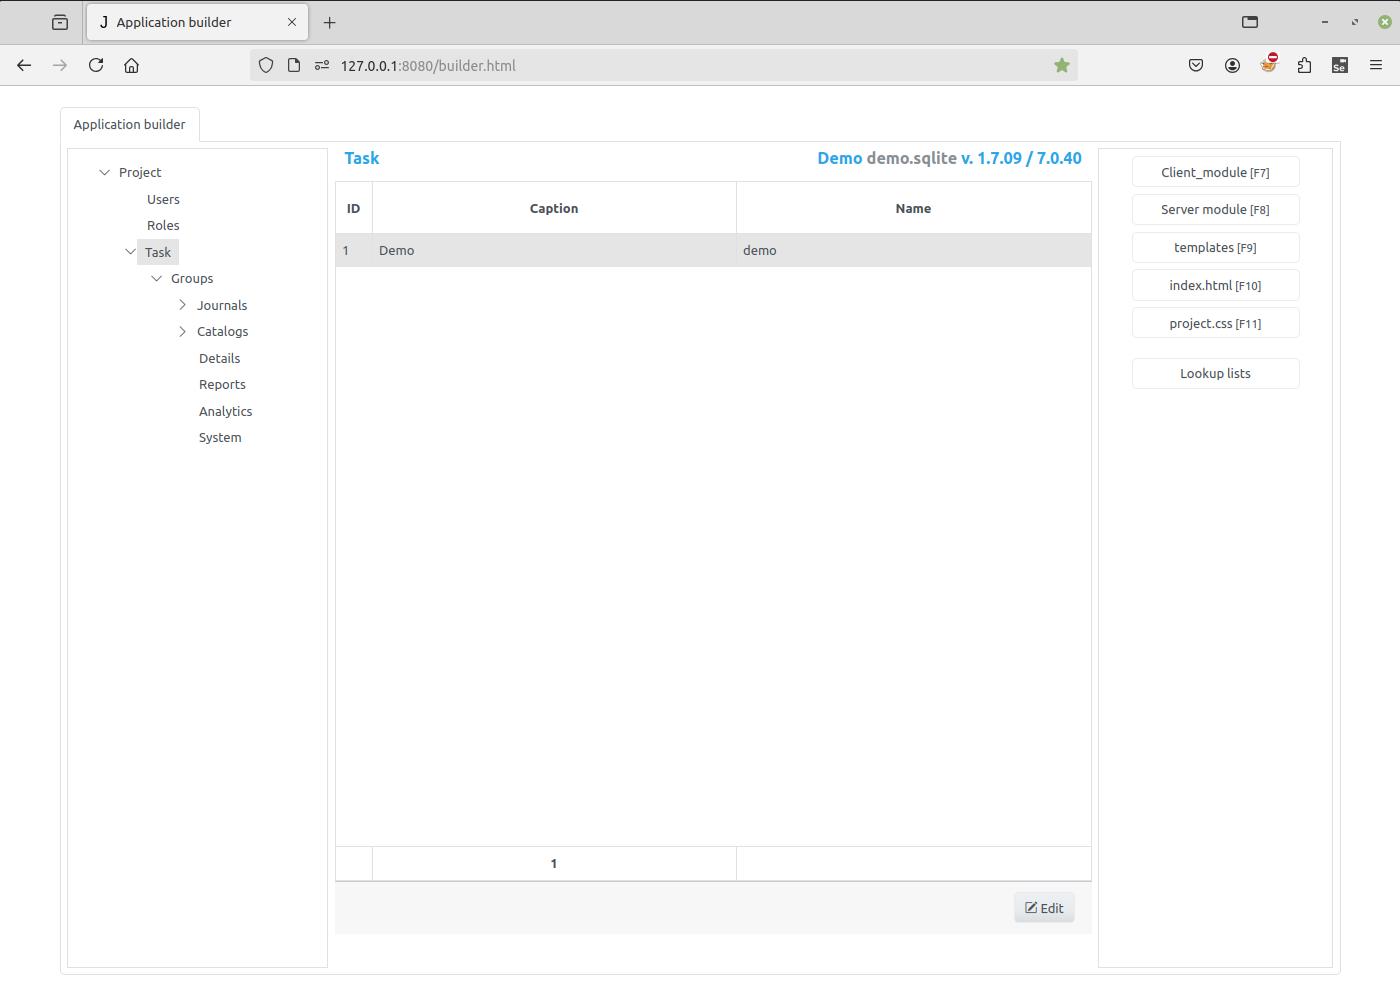Save page with the Pocket icon
1400x987 pixels.
(x=1196, y=64)
